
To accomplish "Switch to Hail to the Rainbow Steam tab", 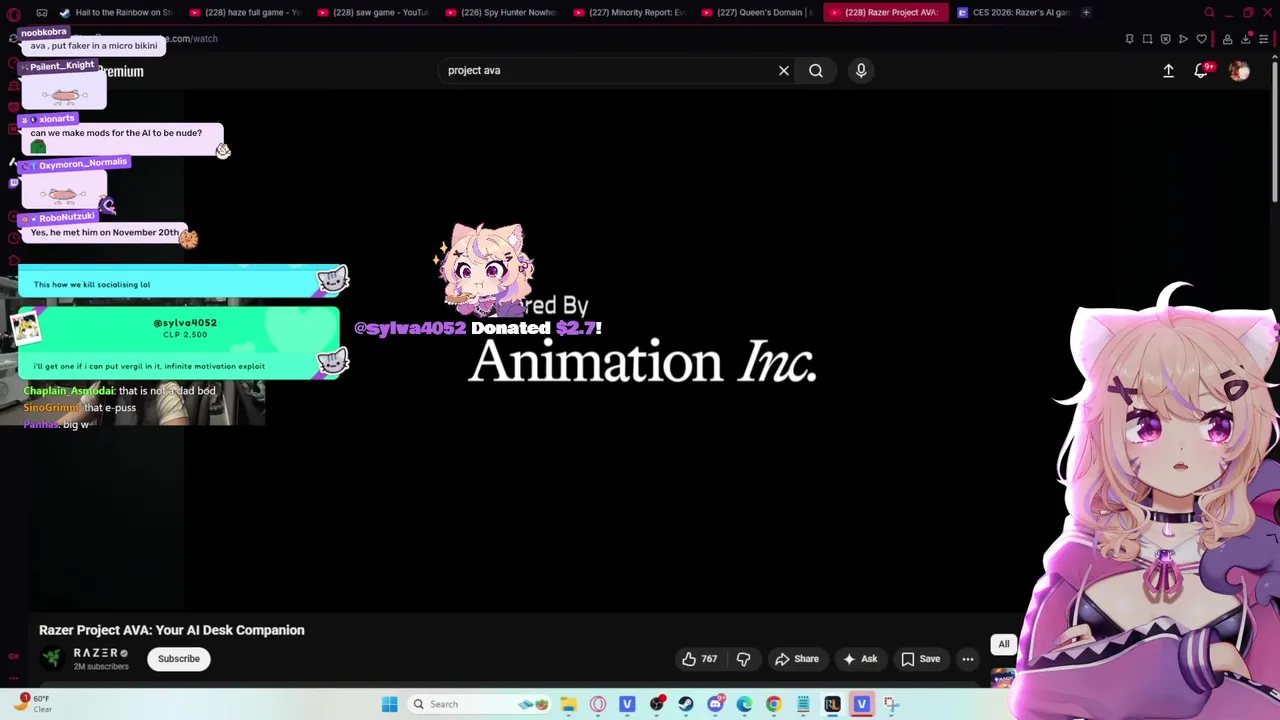I will 117,12.
